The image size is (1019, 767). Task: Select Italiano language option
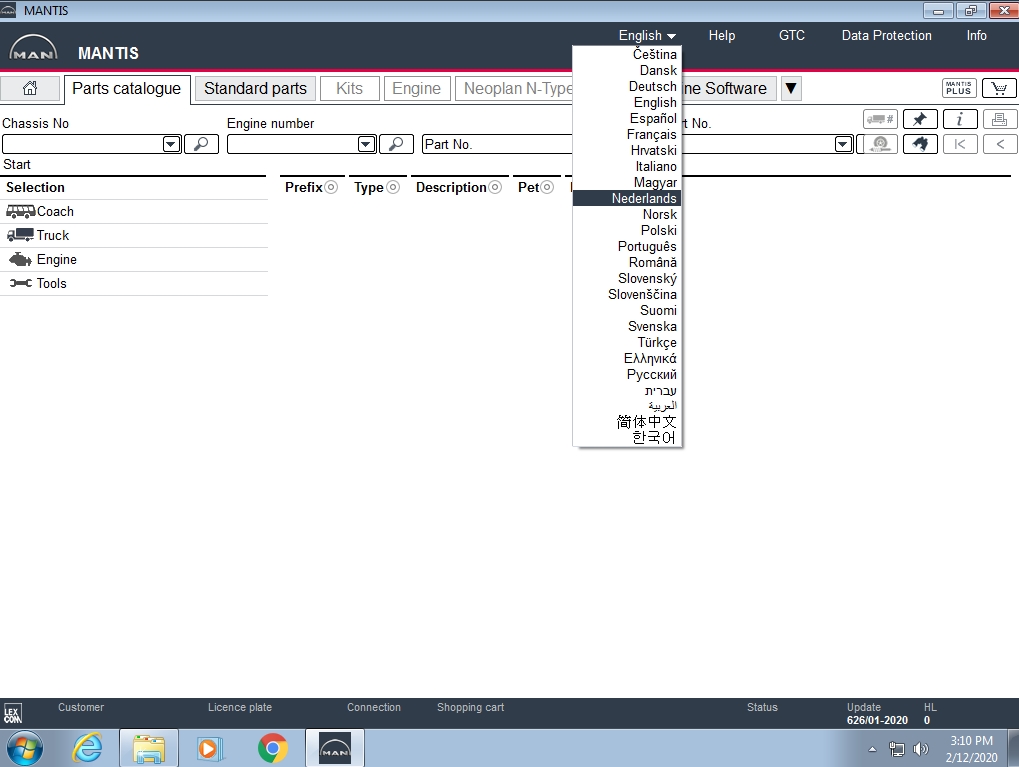click(x=627, y=166)
